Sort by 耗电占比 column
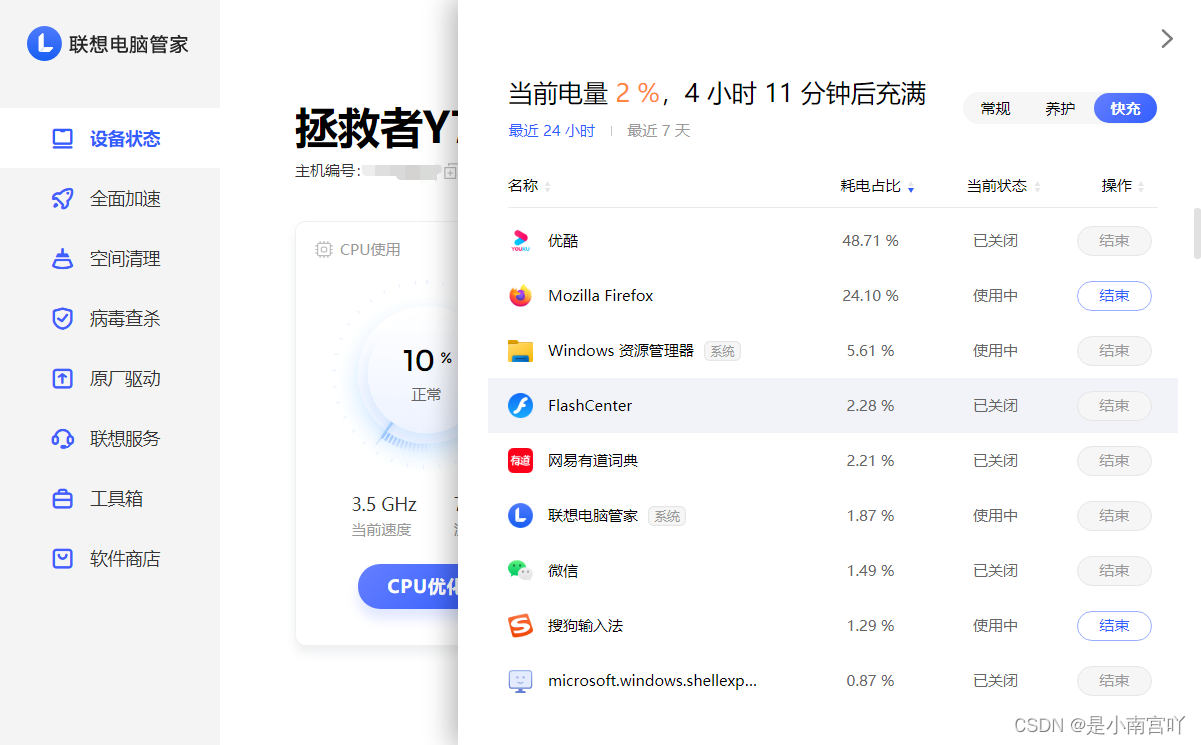Screen dimensions: 1201x745 point(877,186)
